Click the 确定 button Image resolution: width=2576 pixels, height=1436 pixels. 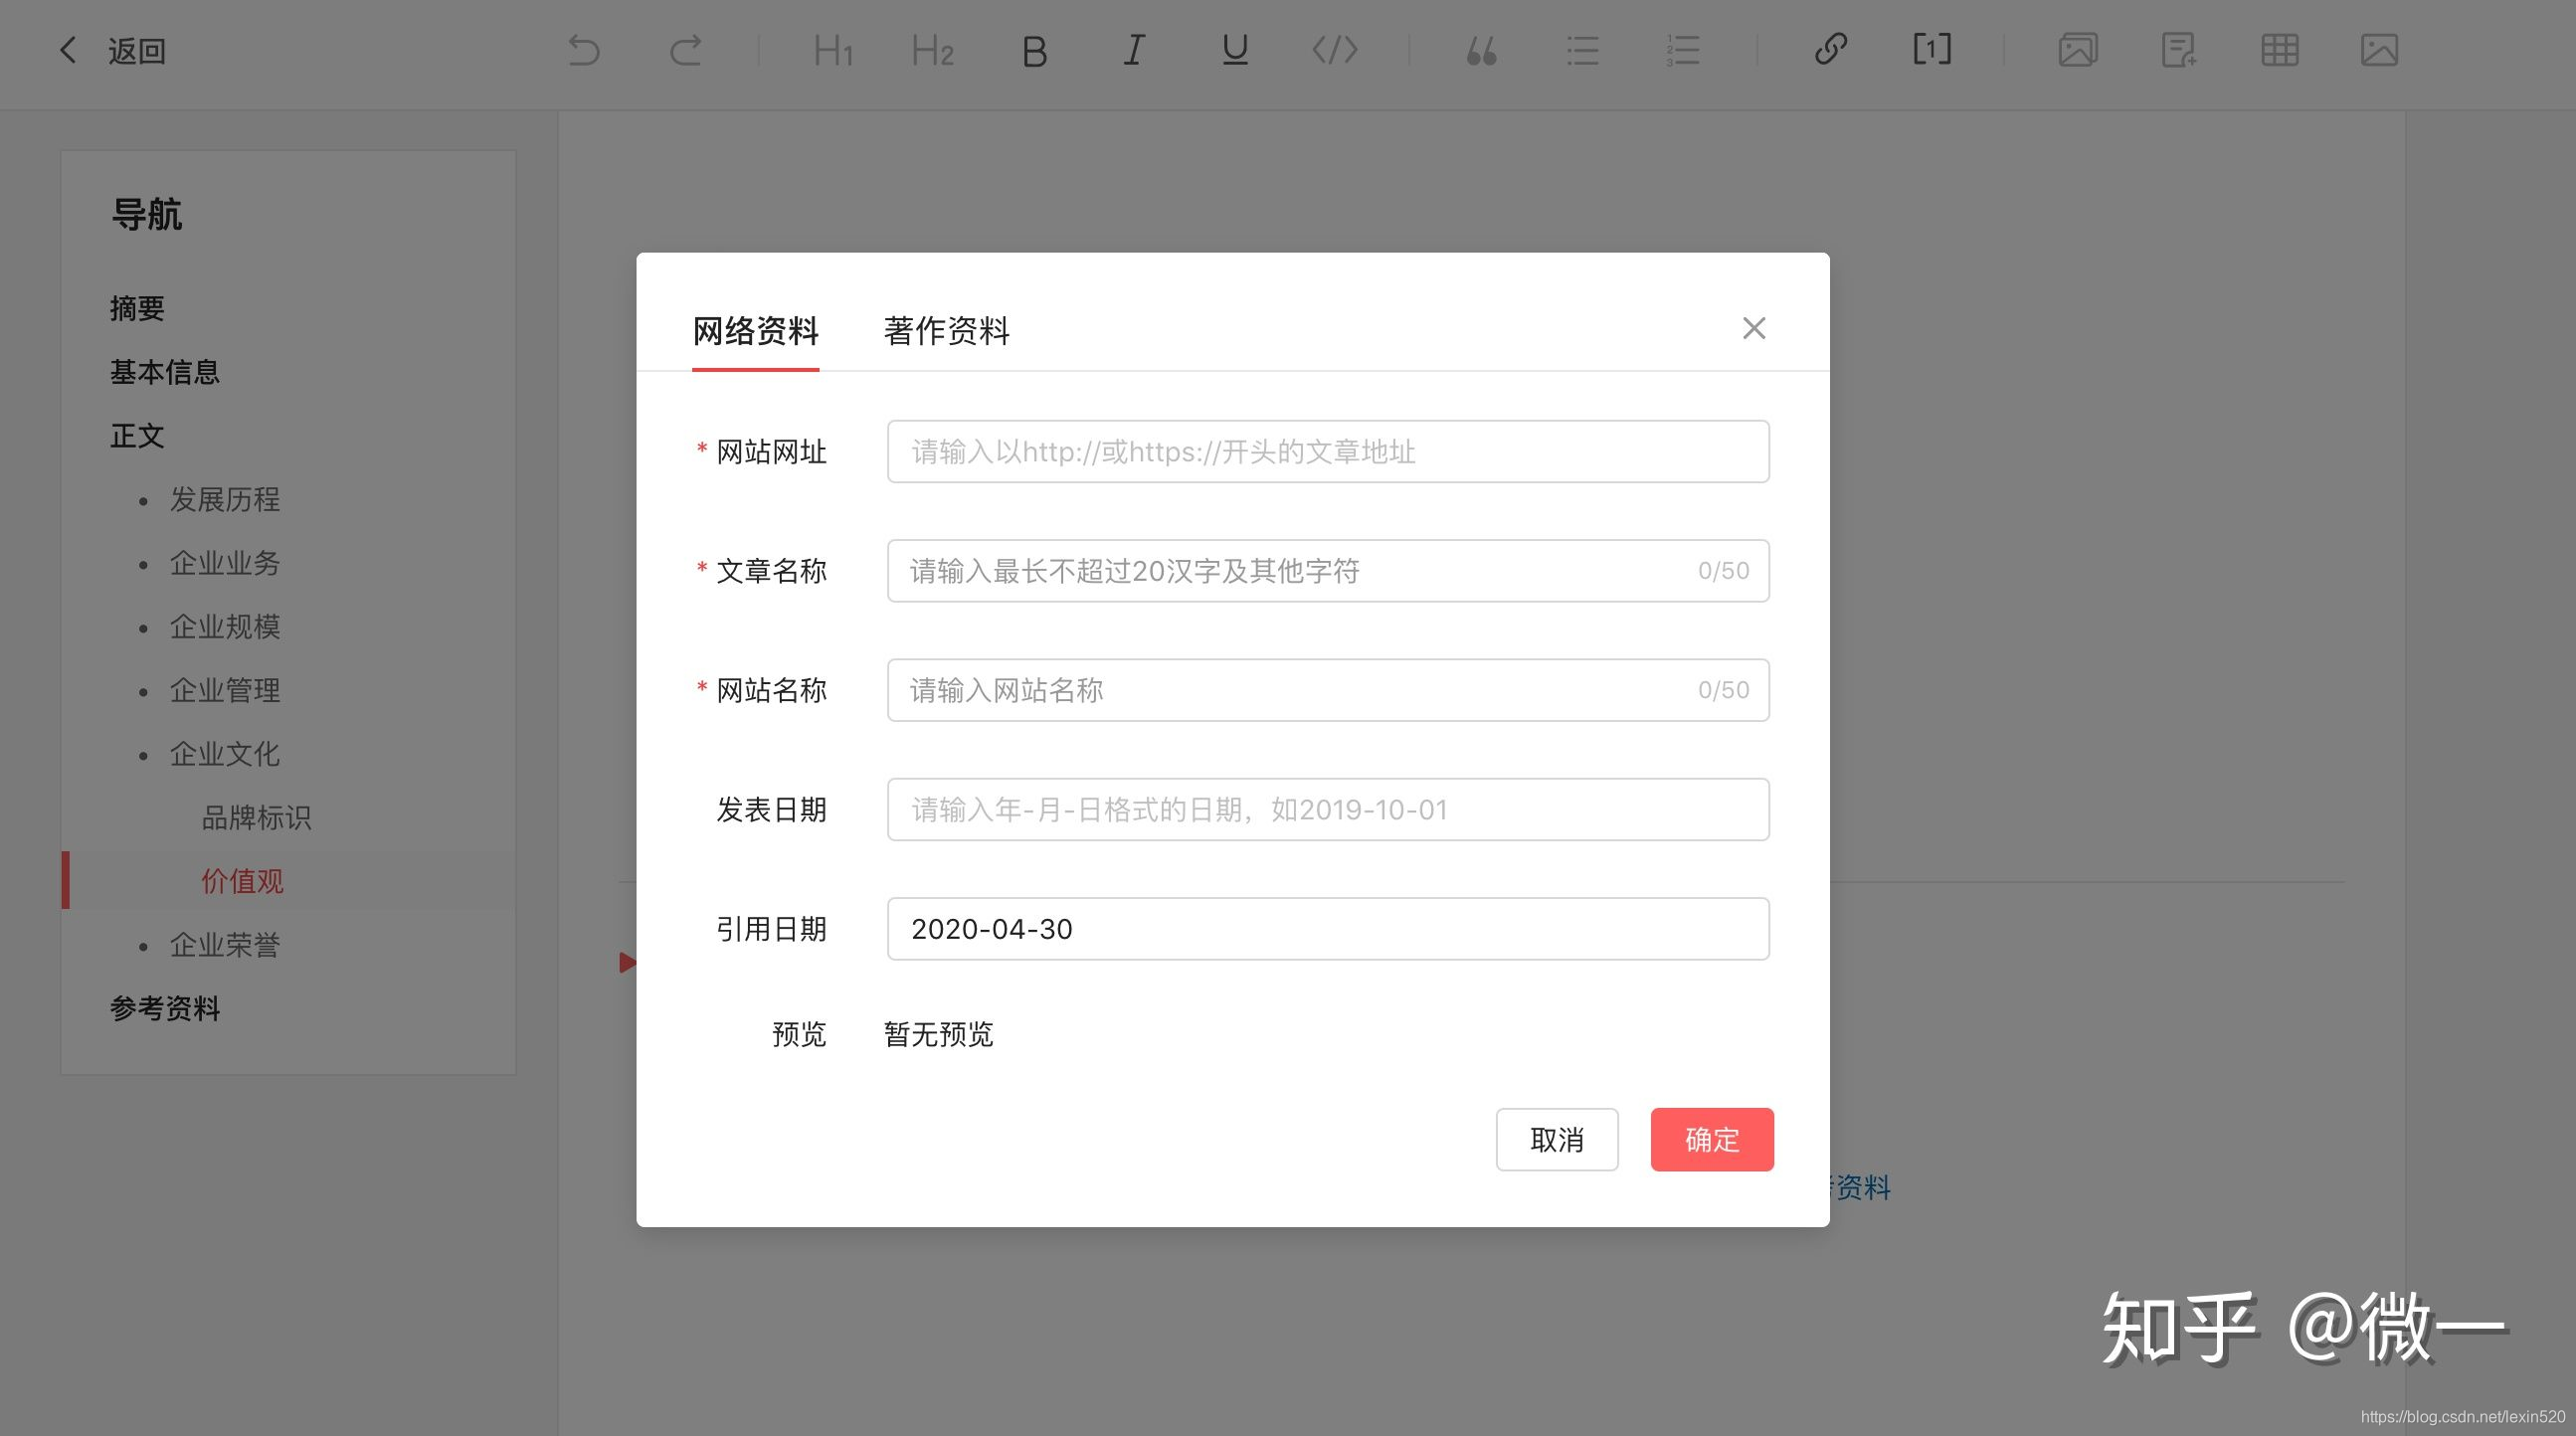pyautogui.click(x=1712, y=1139)
